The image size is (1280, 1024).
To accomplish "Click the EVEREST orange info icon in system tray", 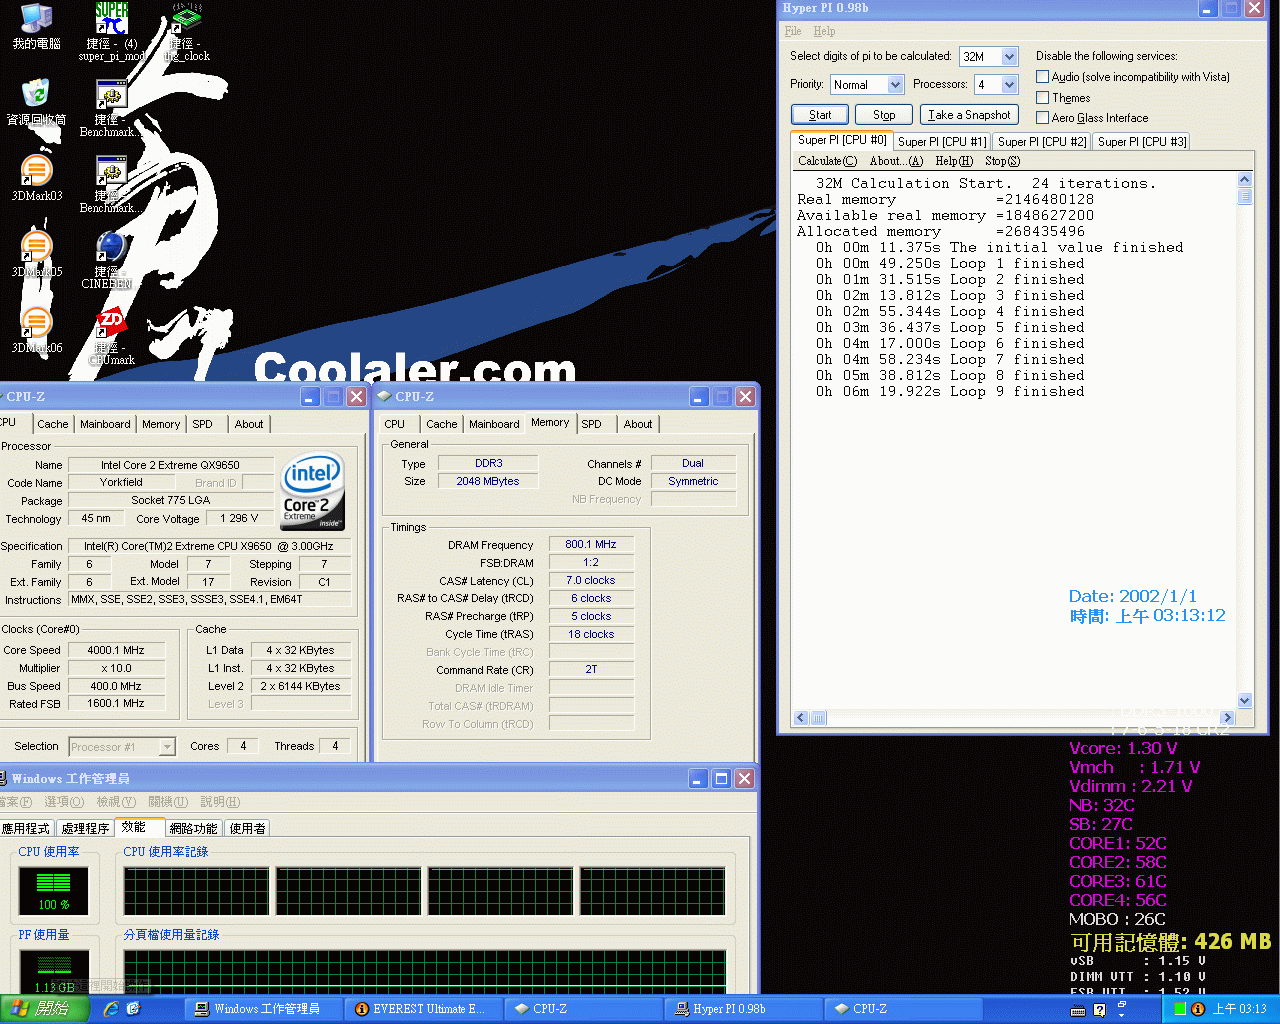I will [x=1198, y=1009].
